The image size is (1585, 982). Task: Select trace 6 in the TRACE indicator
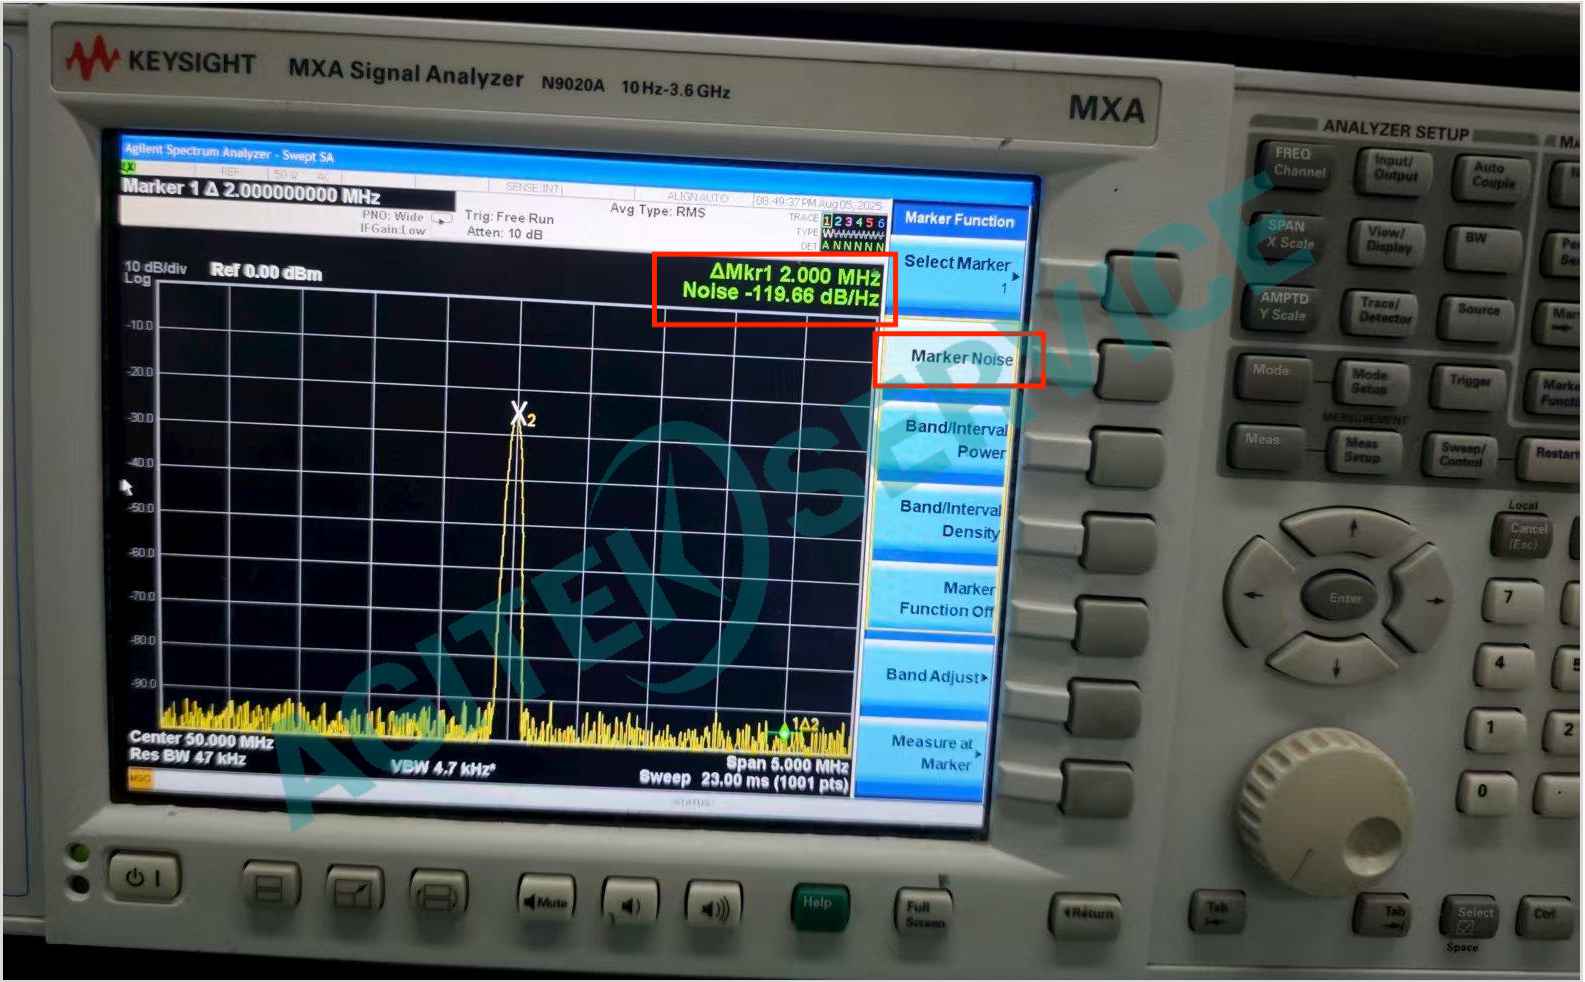point(881,223)
